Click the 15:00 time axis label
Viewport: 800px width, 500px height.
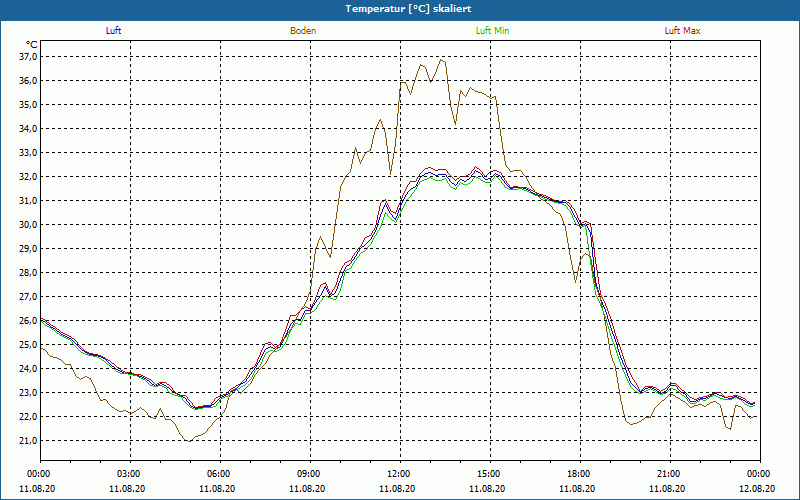tap(487, 474)
